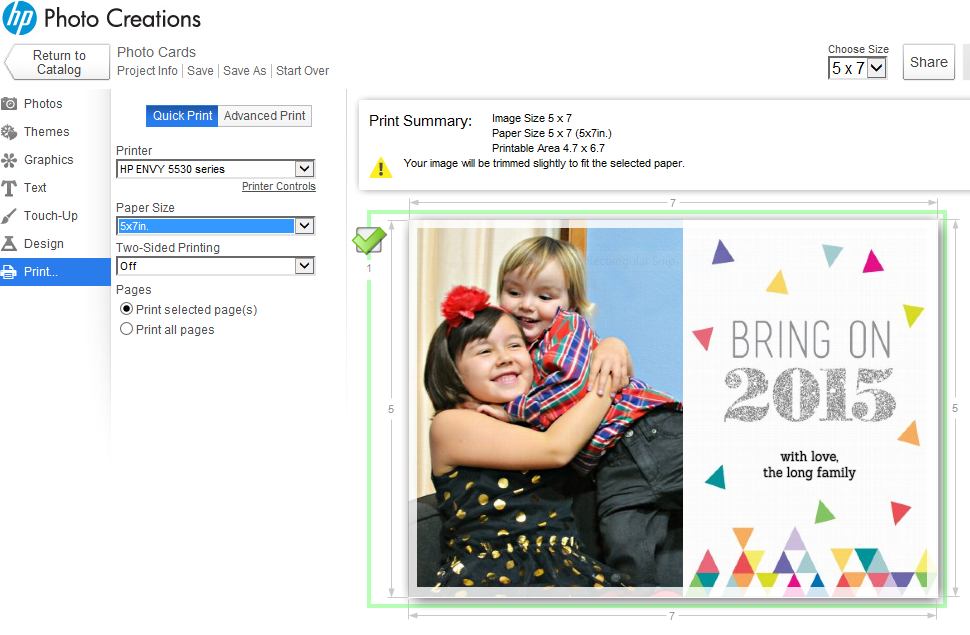Open the Text panel label
Image resolution: width=970 pixels, height=635 pixels.
(x=35, y=188)
